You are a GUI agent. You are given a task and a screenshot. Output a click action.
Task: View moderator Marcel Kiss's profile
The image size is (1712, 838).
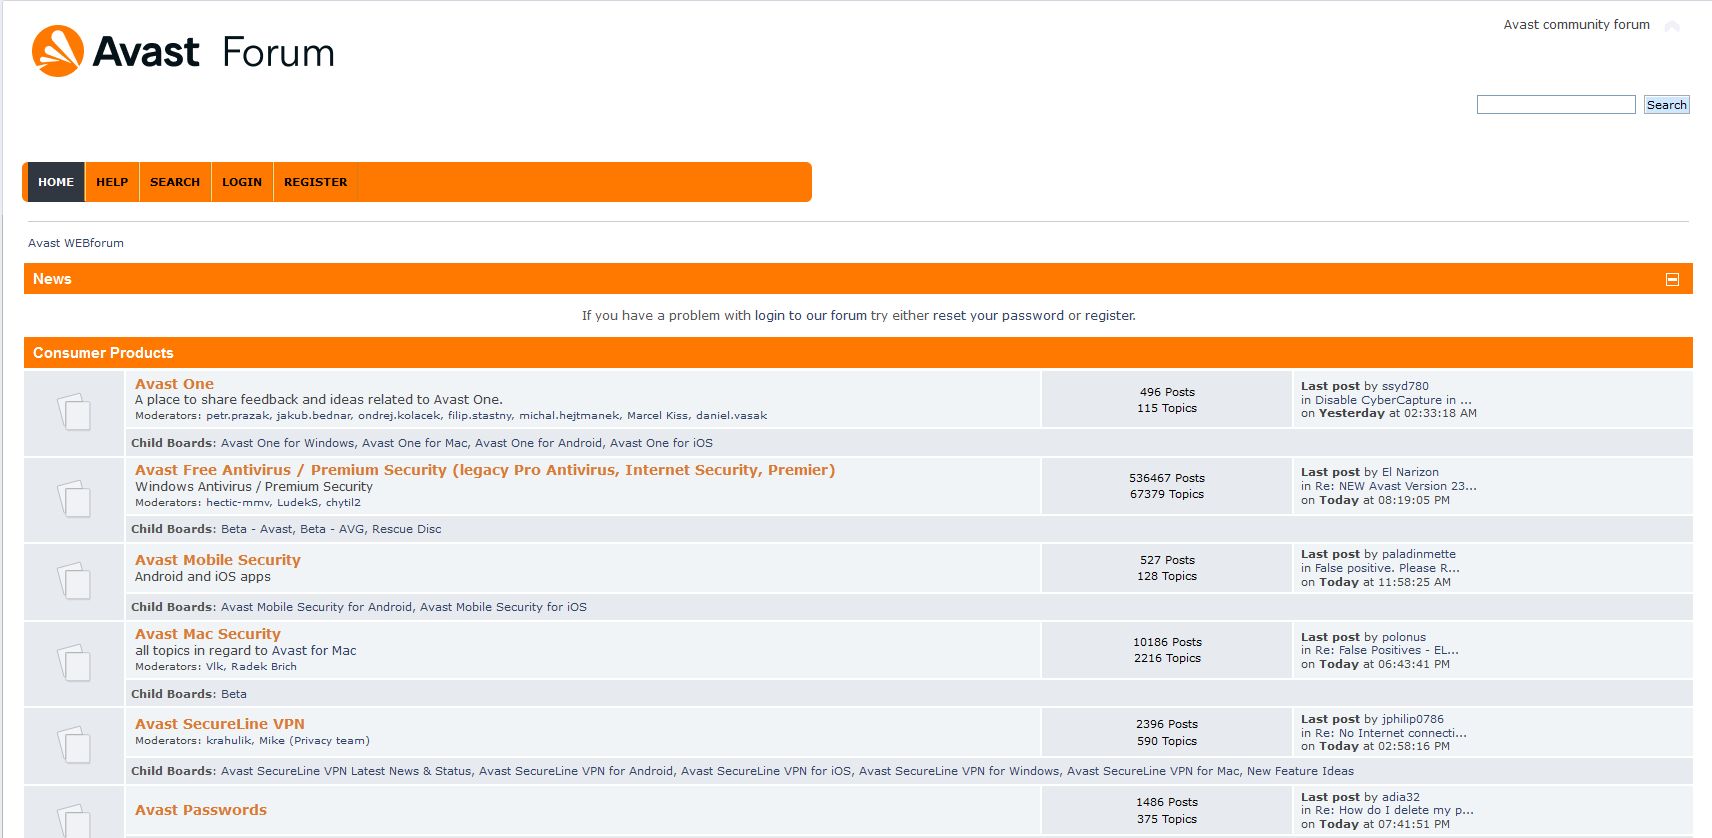click(x=658, y=416)
